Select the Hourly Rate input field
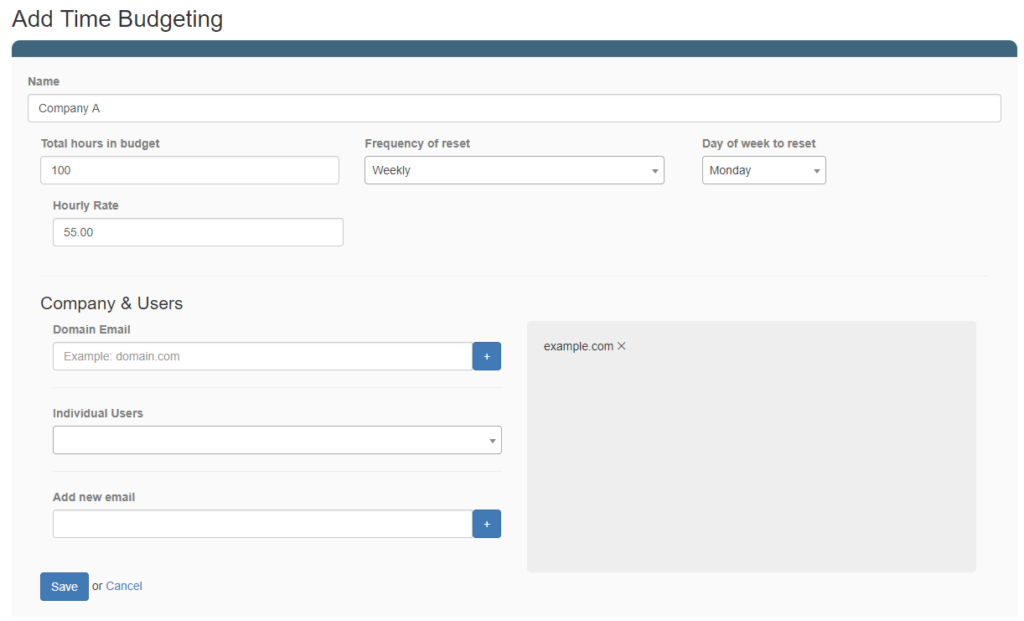Viewport: 1024px width, 621px height. [198, 232]
